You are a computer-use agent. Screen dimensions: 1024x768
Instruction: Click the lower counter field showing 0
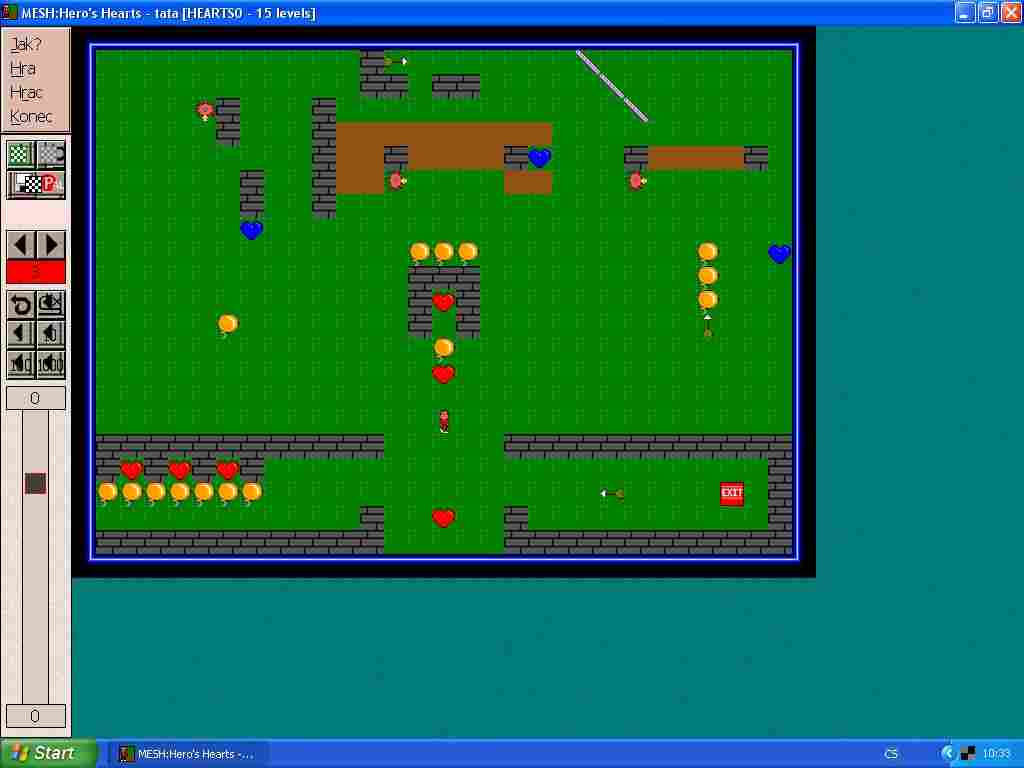(x=36, y=716)
